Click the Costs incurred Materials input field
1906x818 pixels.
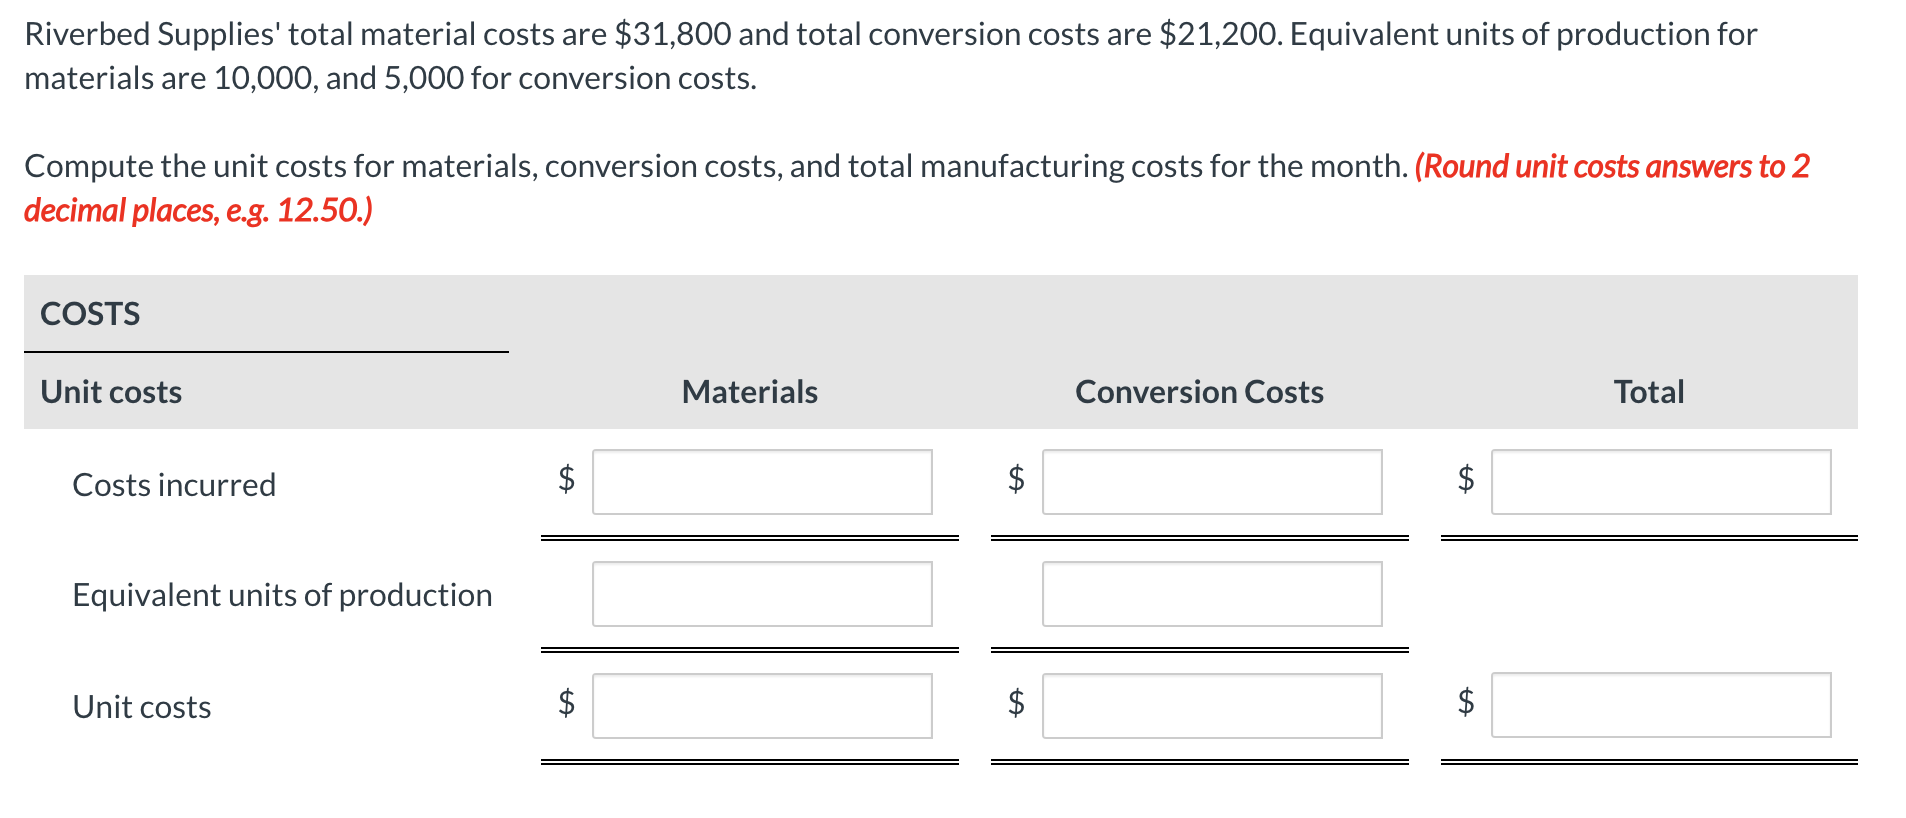click(x=761, y=482)
